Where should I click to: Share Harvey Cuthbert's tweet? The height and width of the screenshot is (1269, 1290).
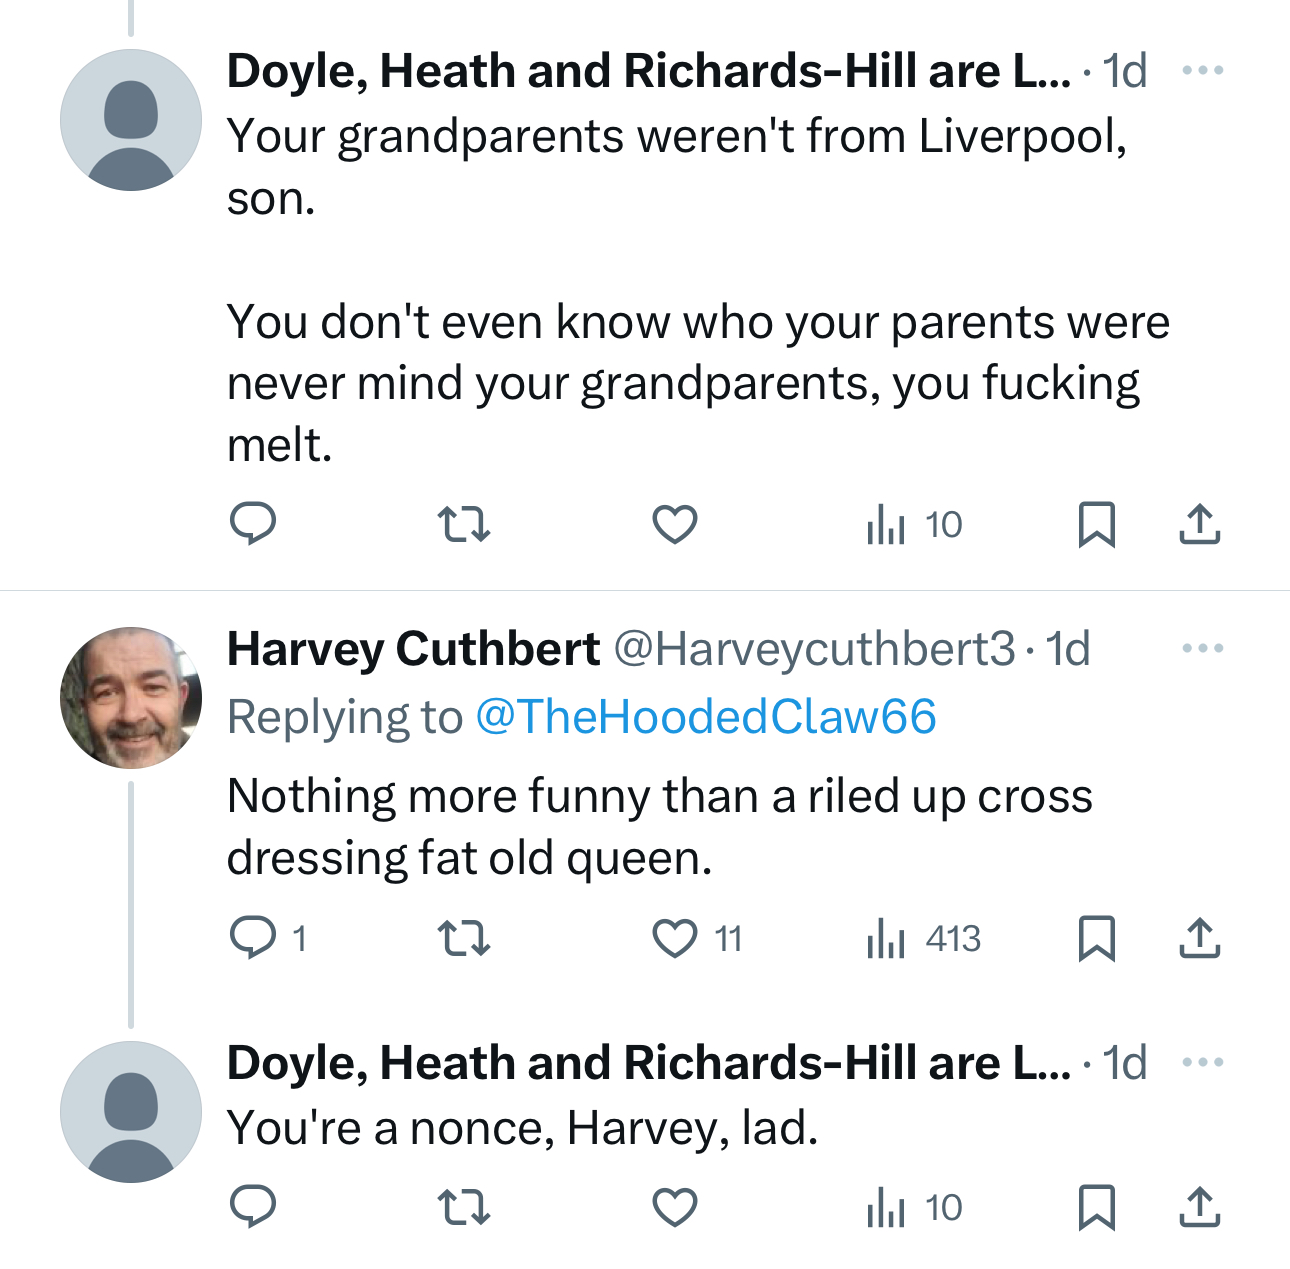[1199, 938]
